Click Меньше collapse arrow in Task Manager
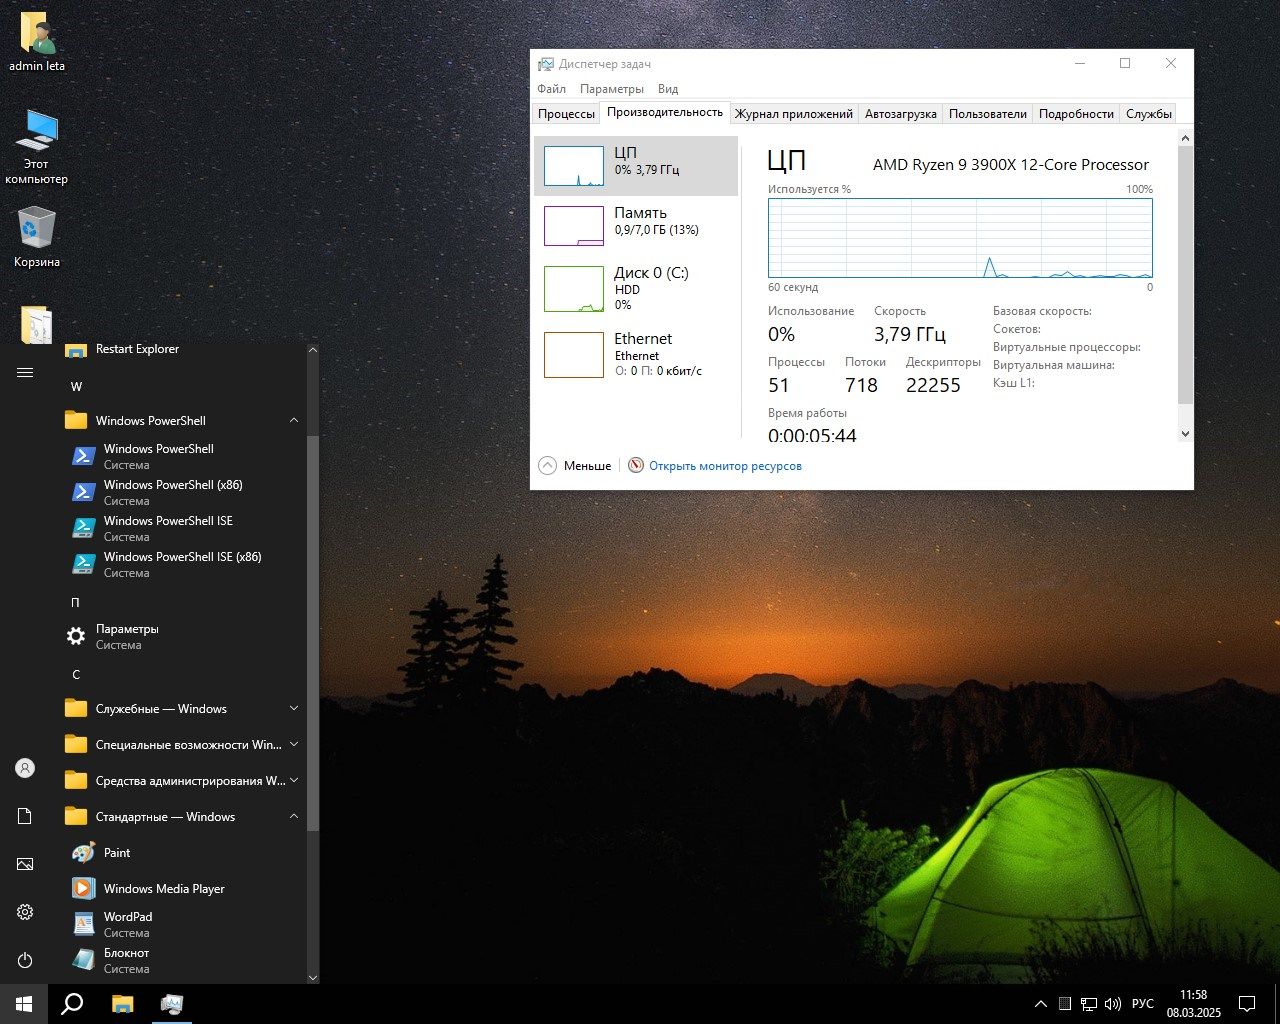The width and height of the screenshot is (1280, 1024). (575, 466)
